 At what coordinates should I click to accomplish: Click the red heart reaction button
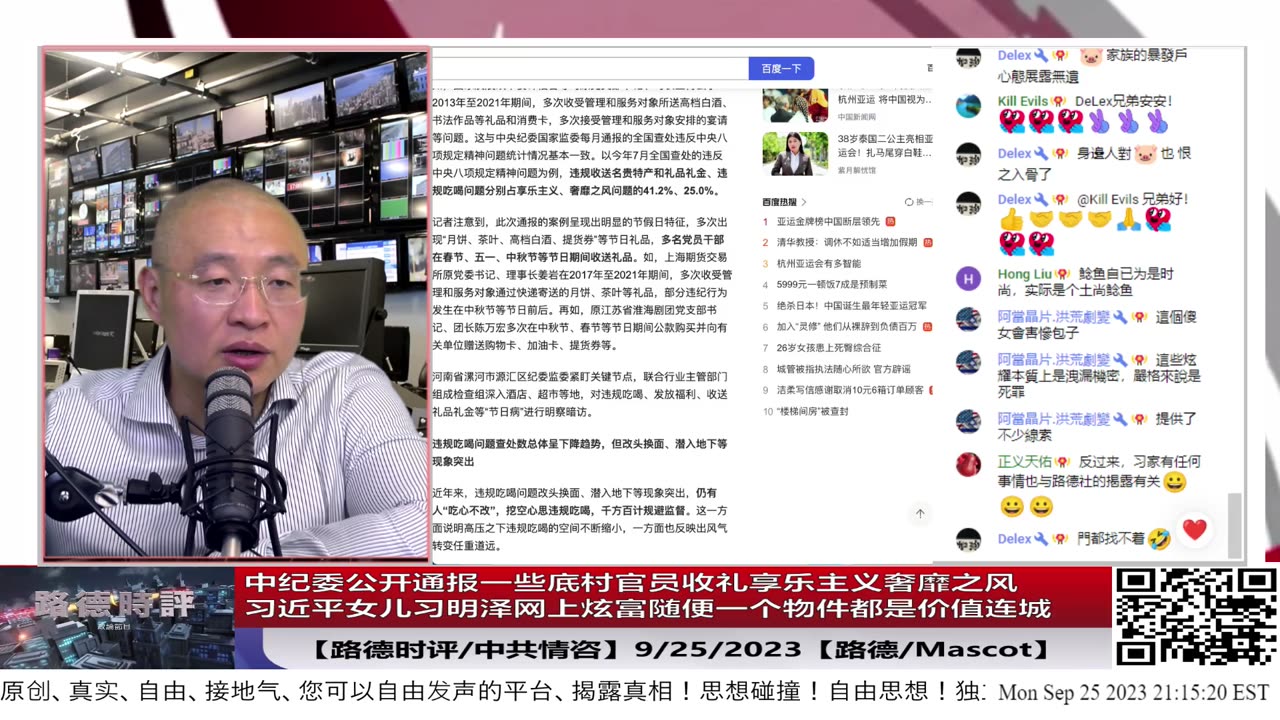click(x=1195, y=529)
